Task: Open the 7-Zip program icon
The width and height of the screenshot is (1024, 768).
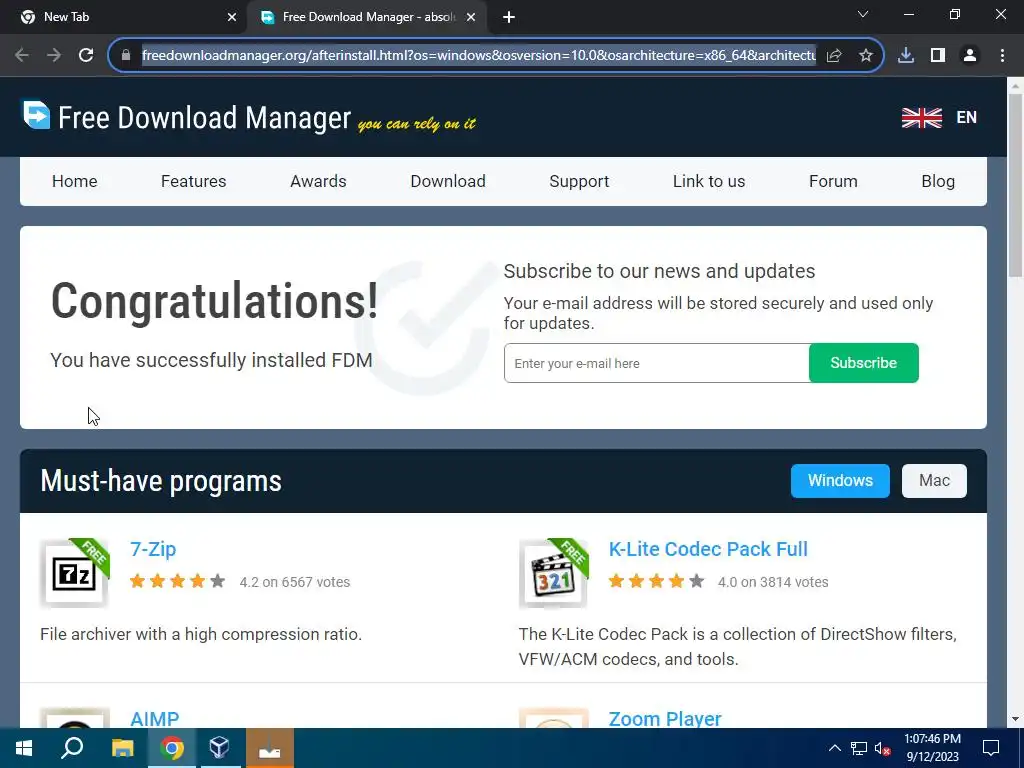Action: tap(74, 573)
